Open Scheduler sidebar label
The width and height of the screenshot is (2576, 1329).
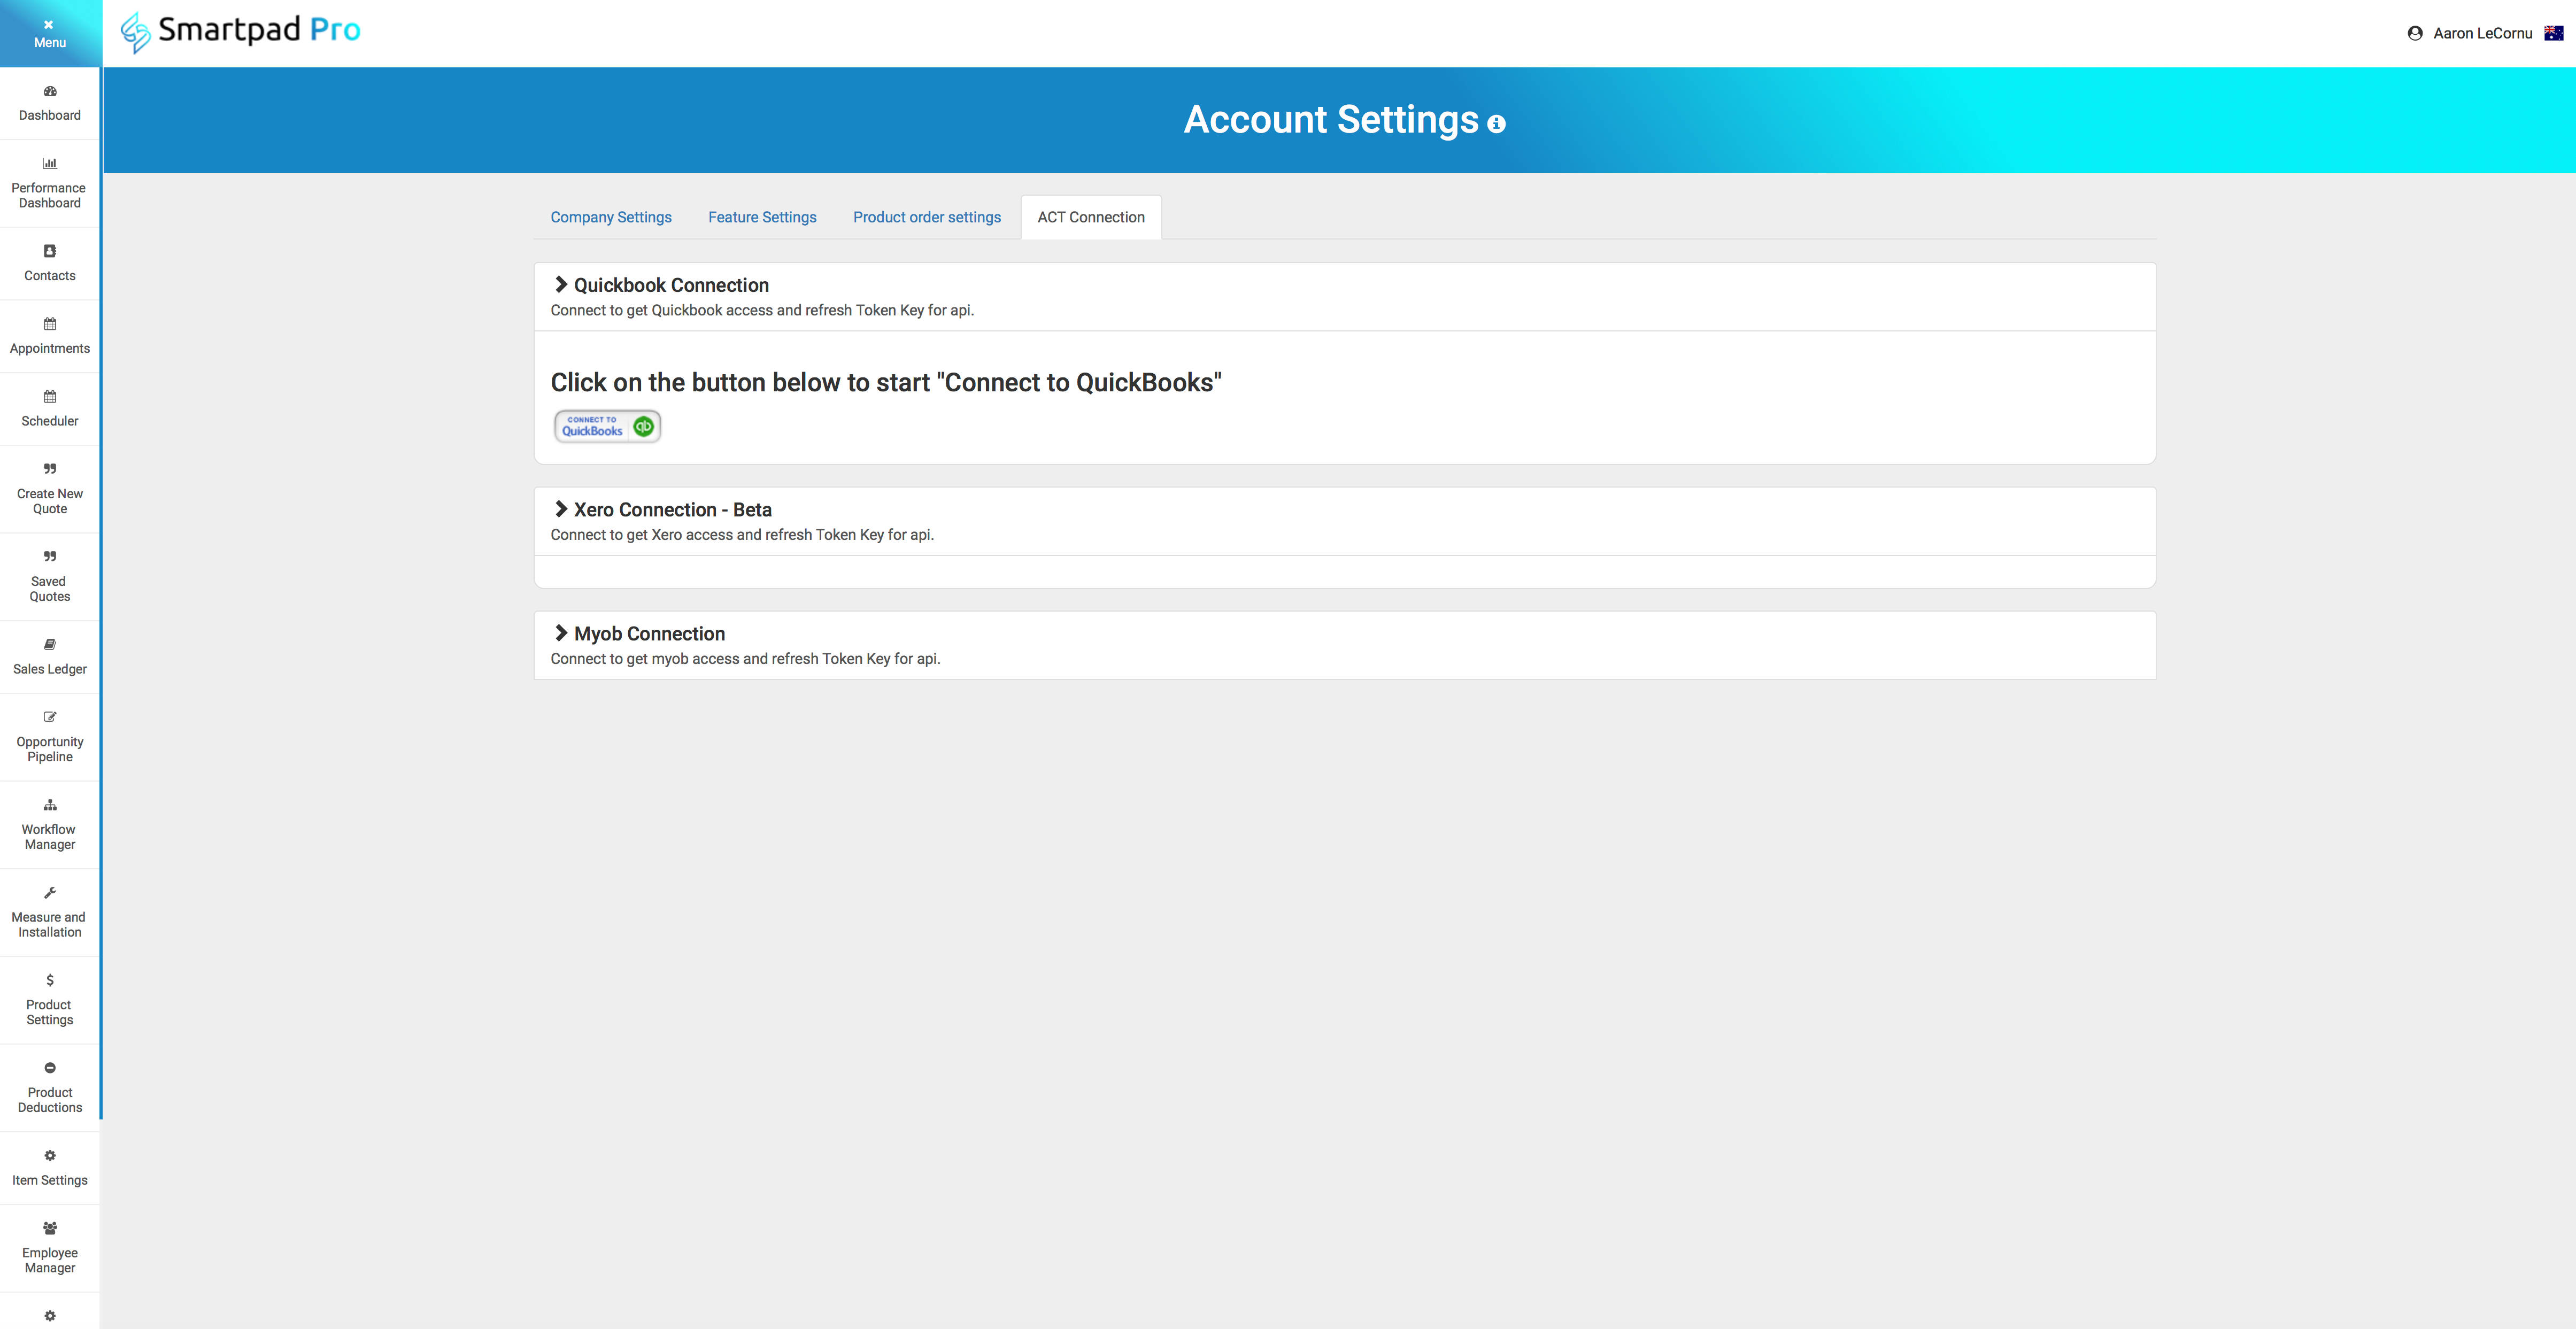[50, 421]
